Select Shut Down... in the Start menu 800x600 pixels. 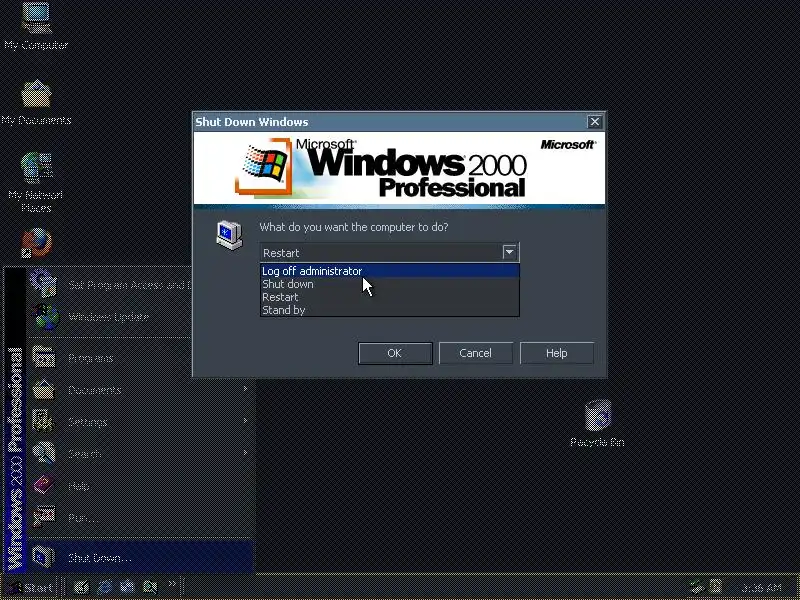click(x=141, y=558)
